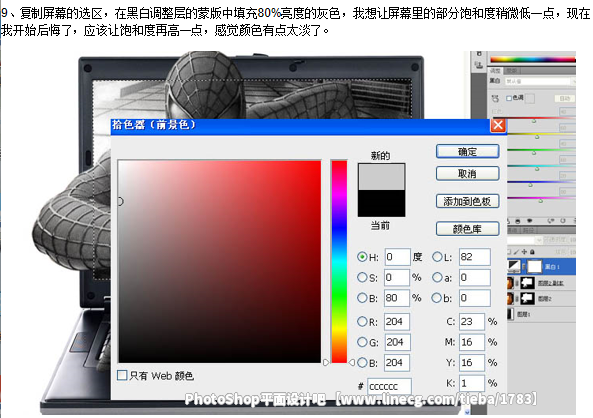Click the cyans slider handle
This screenshot has width=593, height=418.
[537, 169]
